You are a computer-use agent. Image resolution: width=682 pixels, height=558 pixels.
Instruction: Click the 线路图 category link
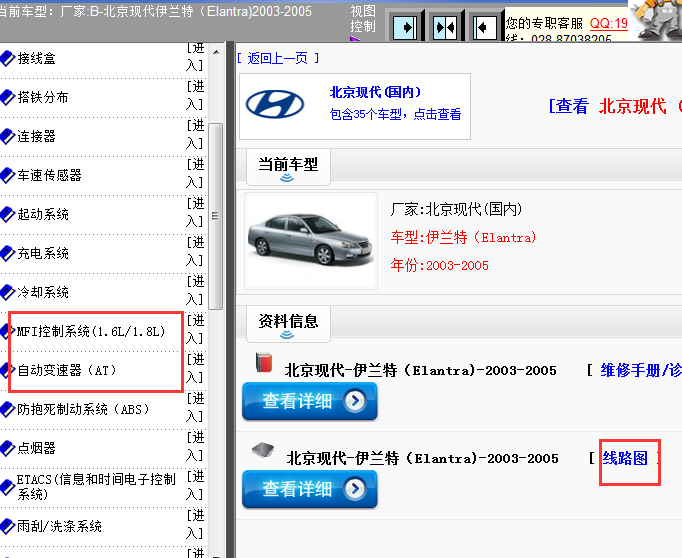pyautogui.click(x=625, y=458)
